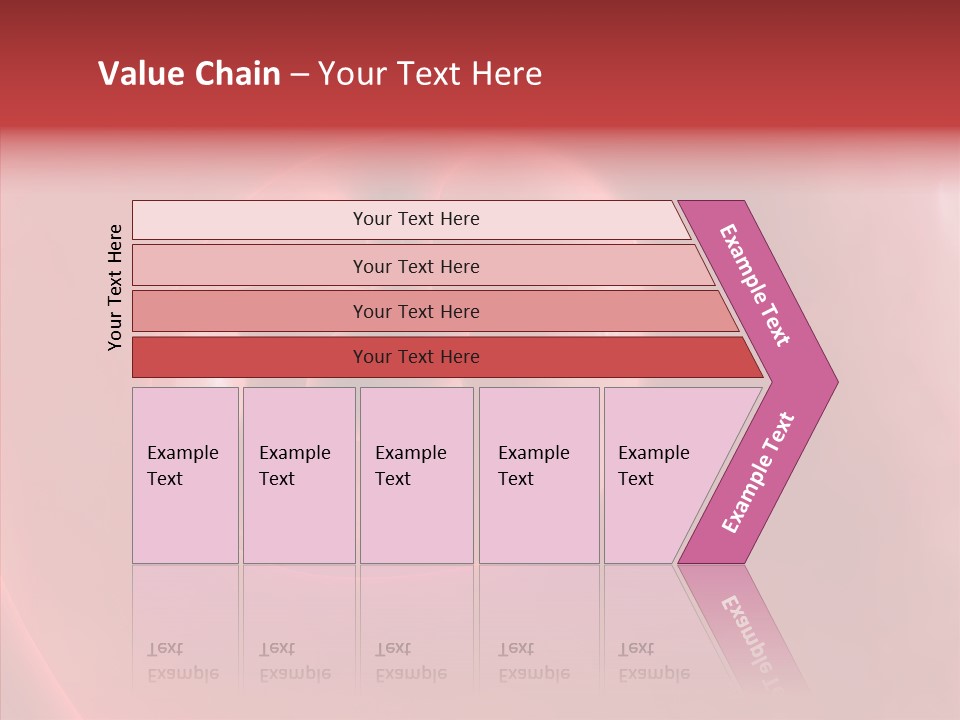This screenshot has width=960, height=720.
Task: Click the bold "Value Chain" title text
Action: tap(189, 74)
